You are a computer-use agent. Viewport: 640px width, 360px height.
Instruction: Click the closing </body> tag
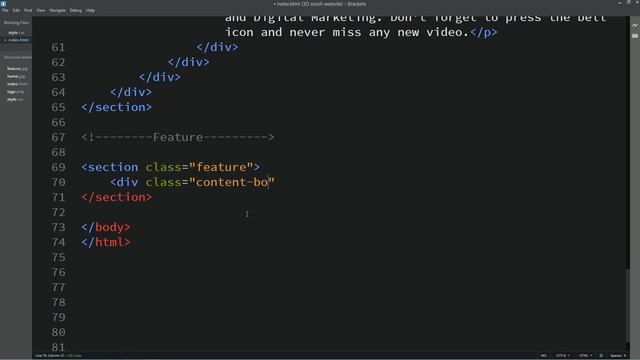pyautogui.click(x=106, y=227)
